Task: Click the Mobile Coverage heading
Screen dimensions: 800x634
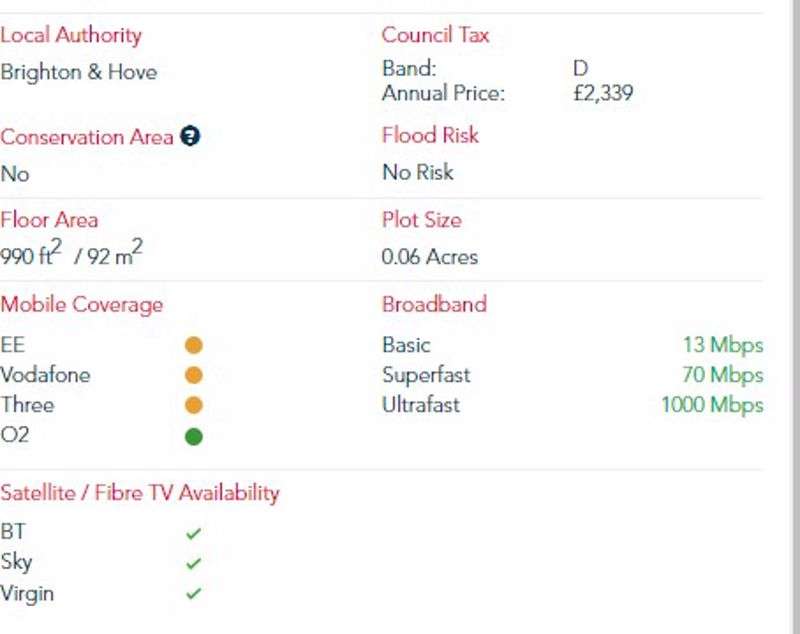Action: [82, 305]
